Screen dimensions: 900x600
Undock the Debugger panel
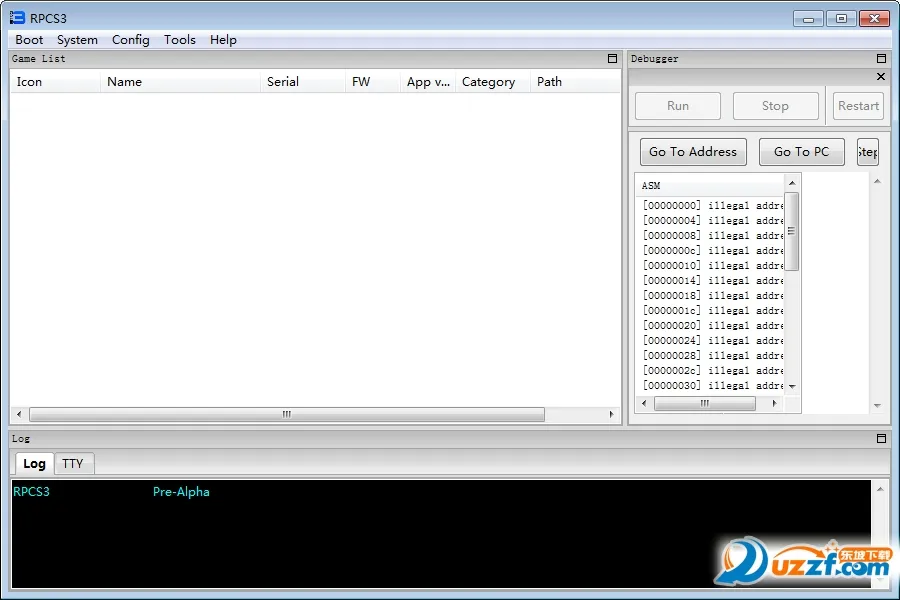coord(881,59)
